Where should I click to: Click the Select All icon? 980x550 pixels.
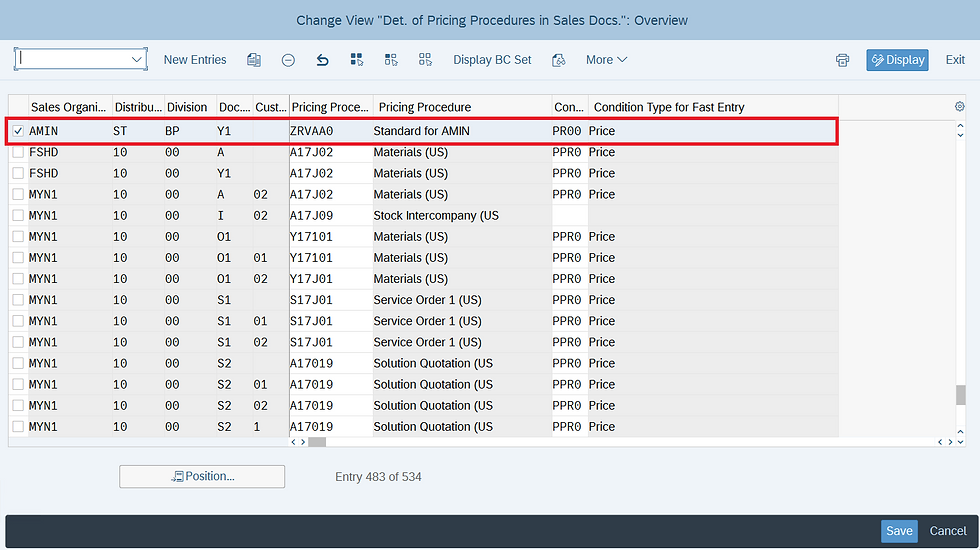357,60
